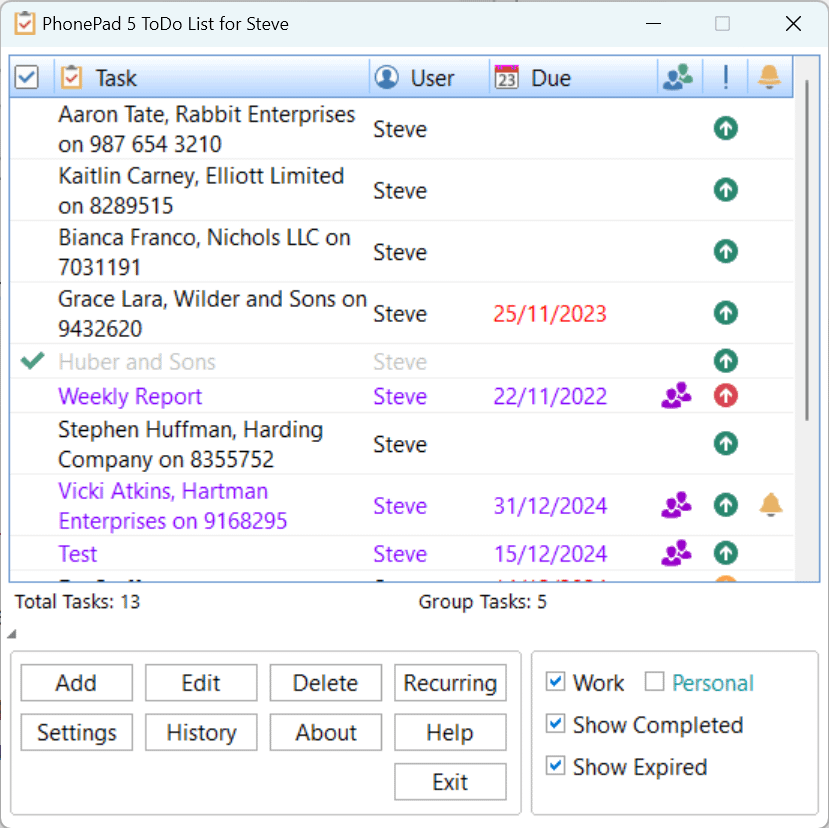829x828 pixels.
Task: Select the Huber and Sons task
Action: tap(402, 361)
